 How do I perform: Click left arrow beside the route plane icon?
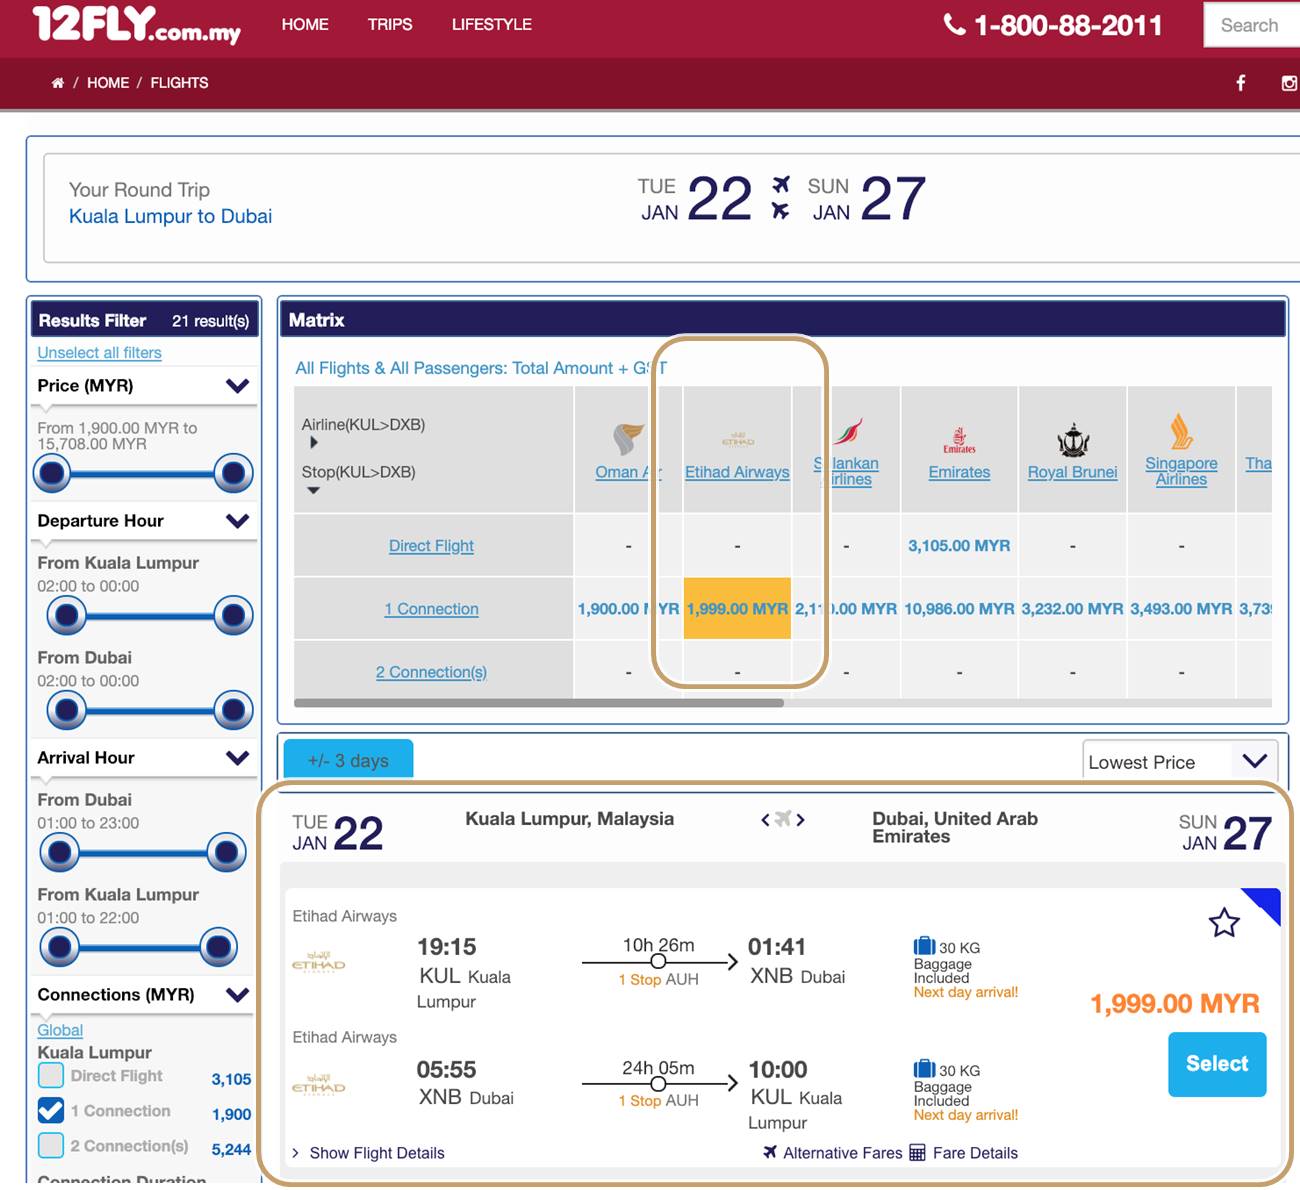765,820
